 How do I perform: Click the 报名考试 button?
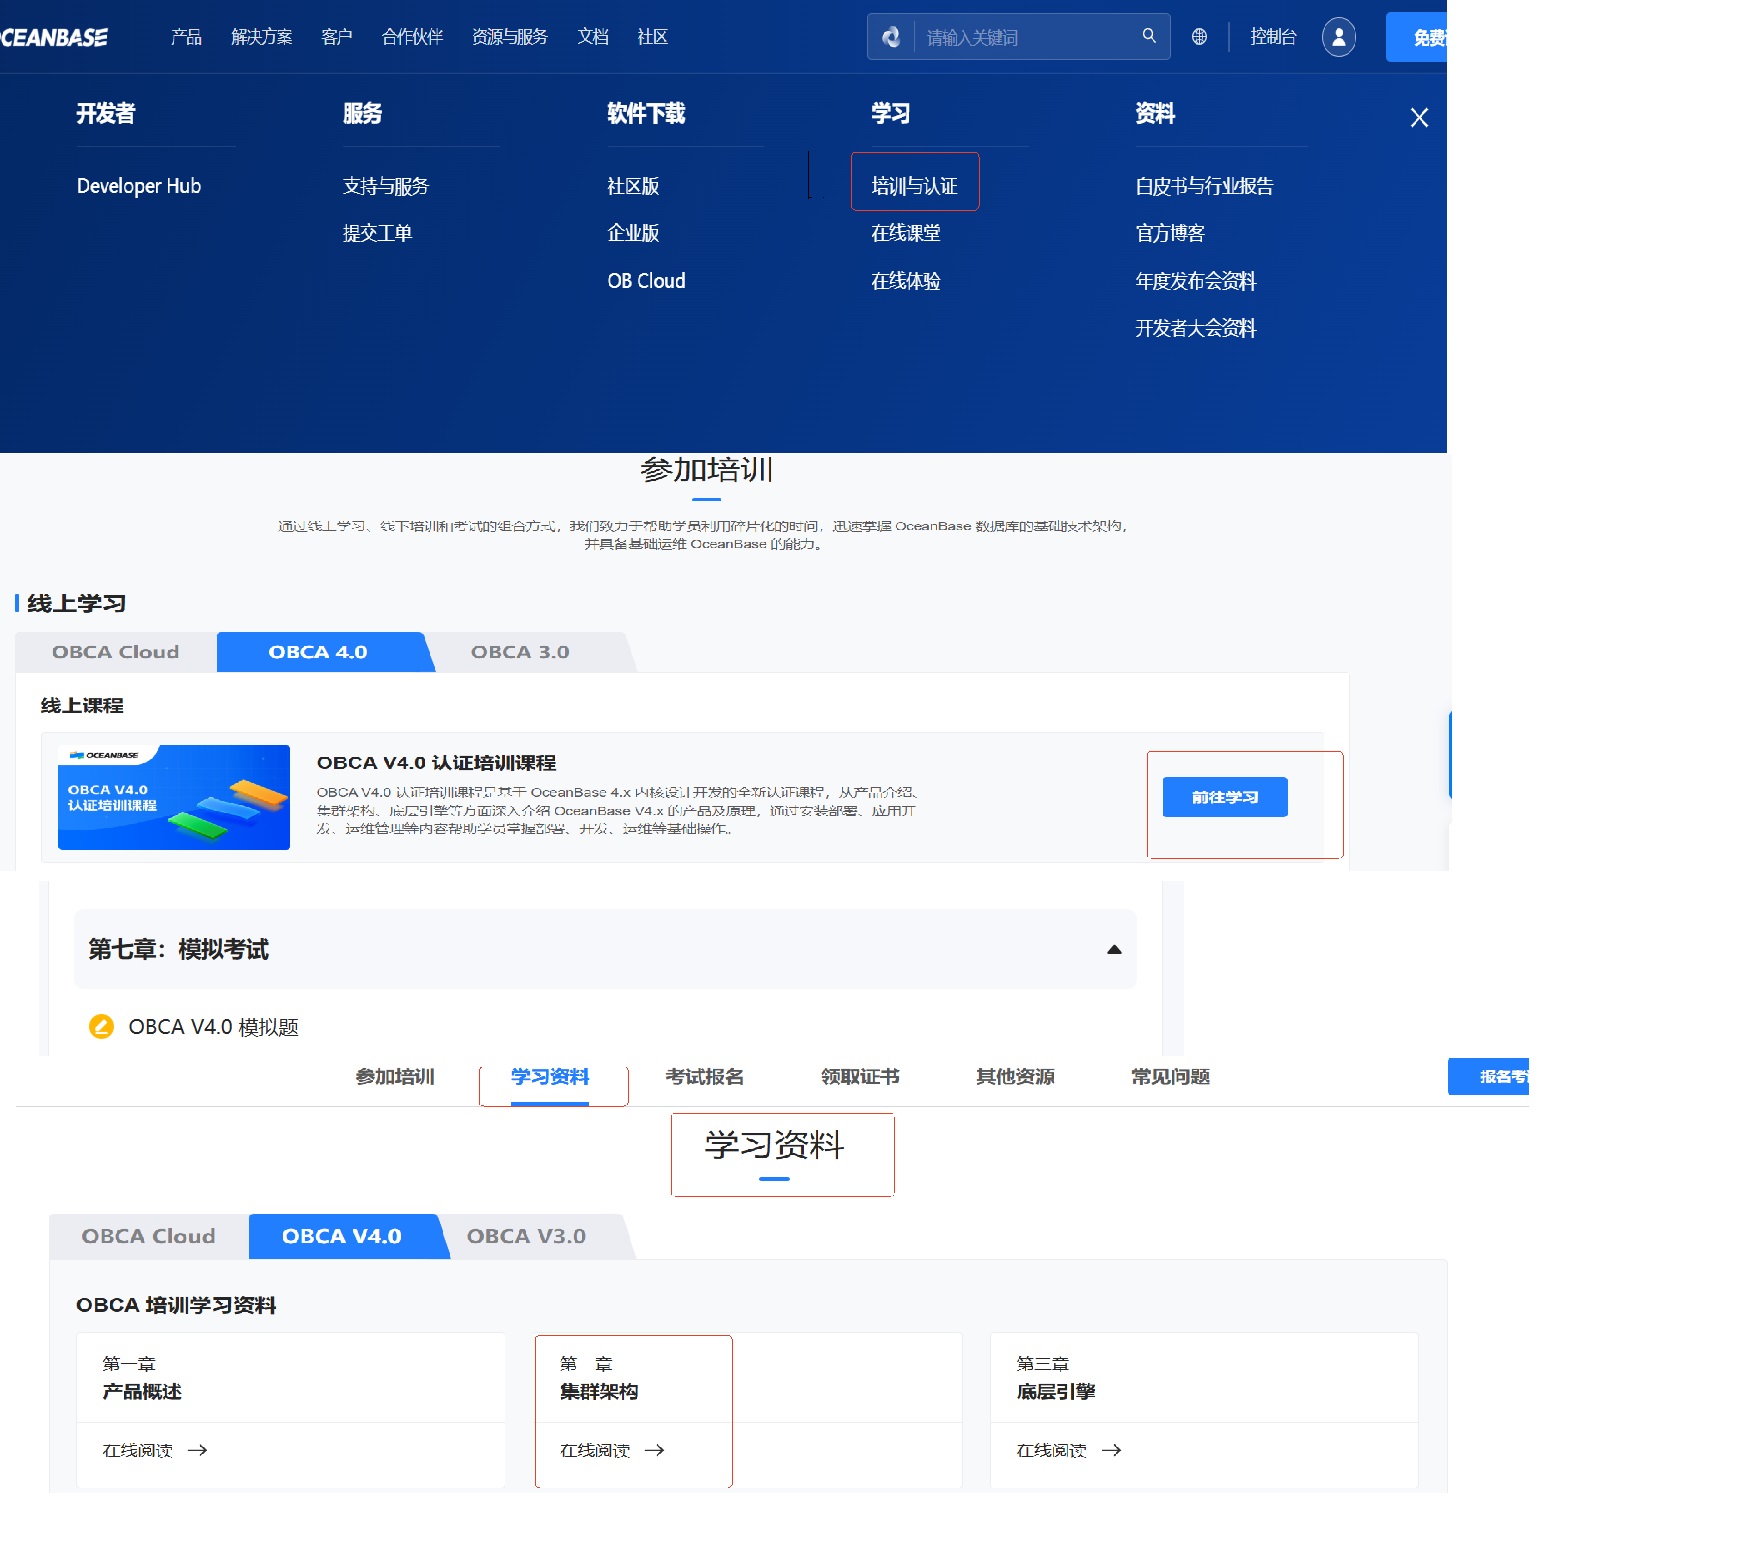[x=1488, y=1077]
